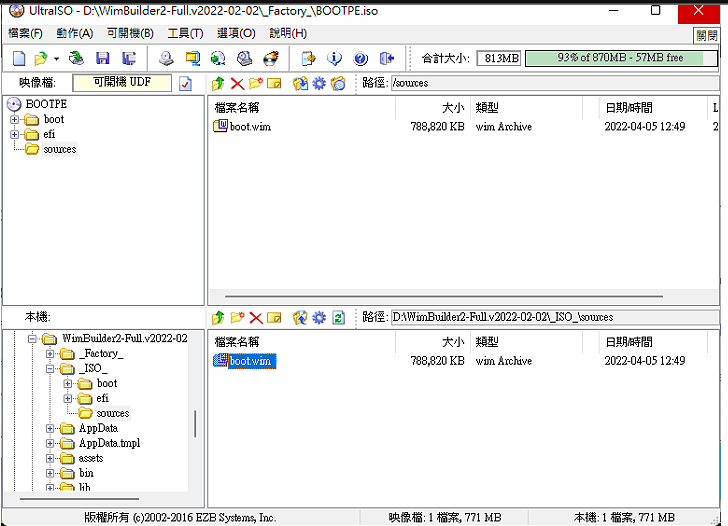Expand boot folder under _ISO_

(x=68, y=384)
